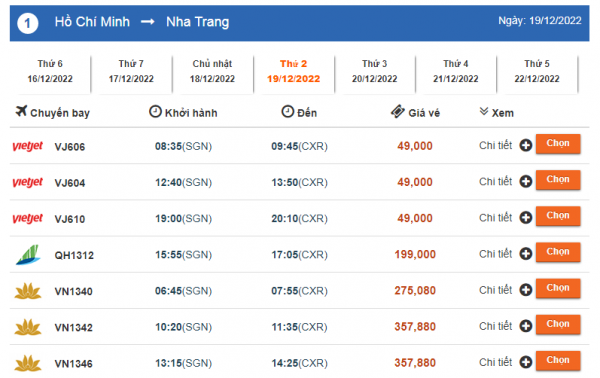Expand details plus icon for flight VN1342
600x378 pixels.
tap(526, 326)
